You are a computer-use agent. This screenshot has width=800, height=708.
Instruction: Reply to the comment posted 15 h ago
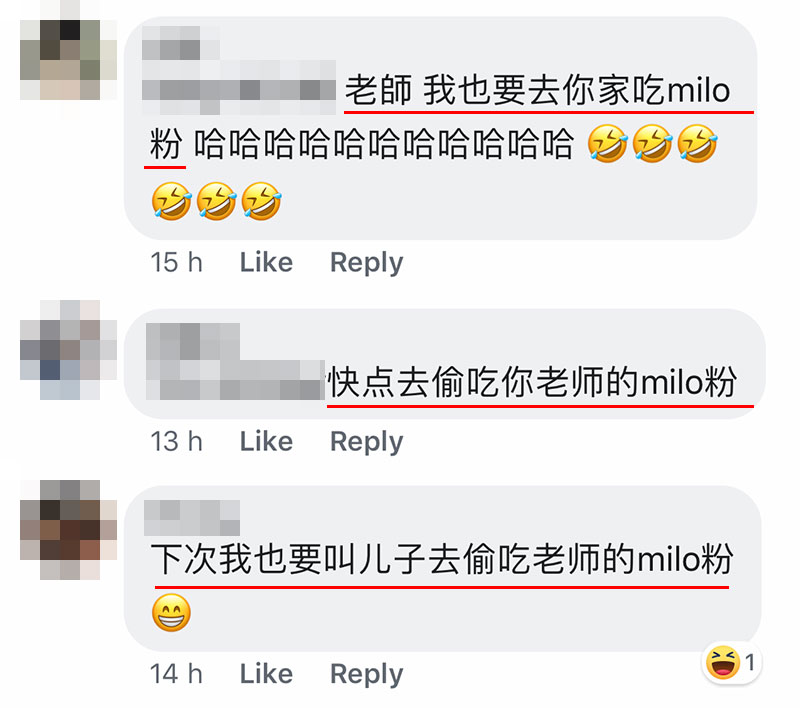point(366,263)
